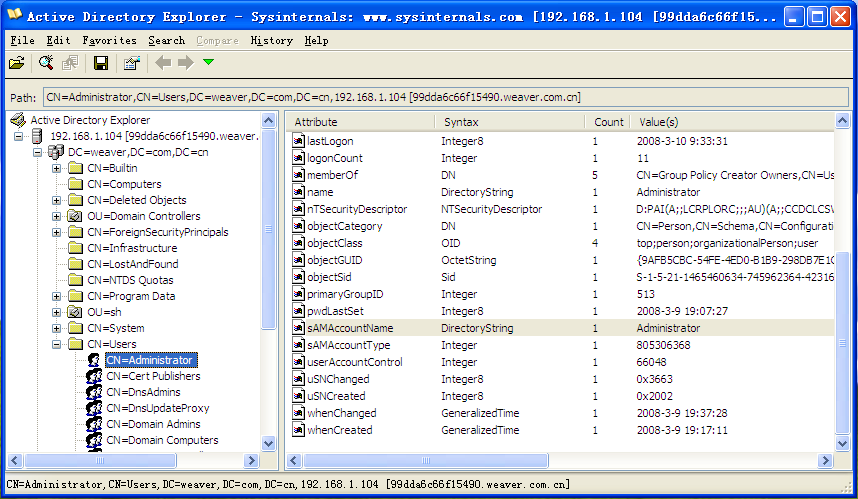Click the attribute list vertical scrollbar thumb
This screenshot has width=858, height=499.
point(842,344)
